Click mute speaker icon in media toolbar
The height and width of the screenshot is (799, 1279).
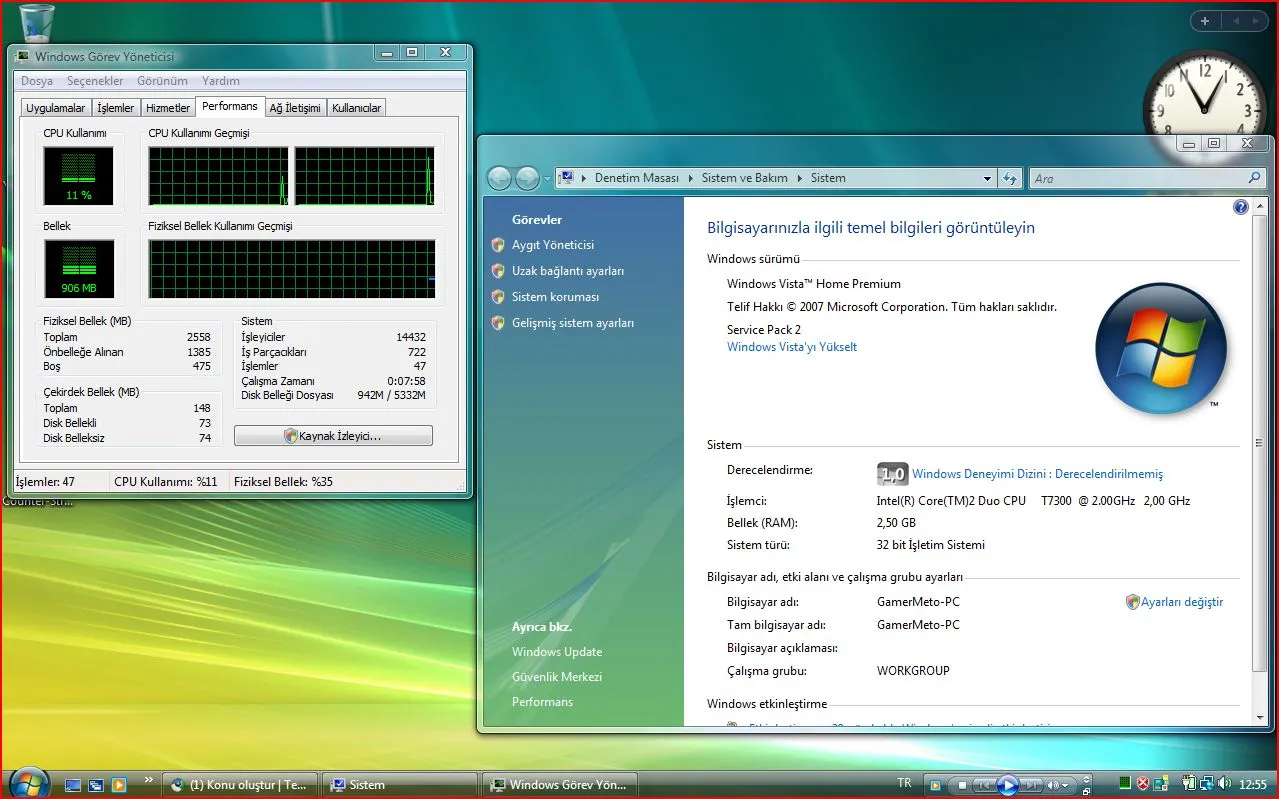point(1053,785)
